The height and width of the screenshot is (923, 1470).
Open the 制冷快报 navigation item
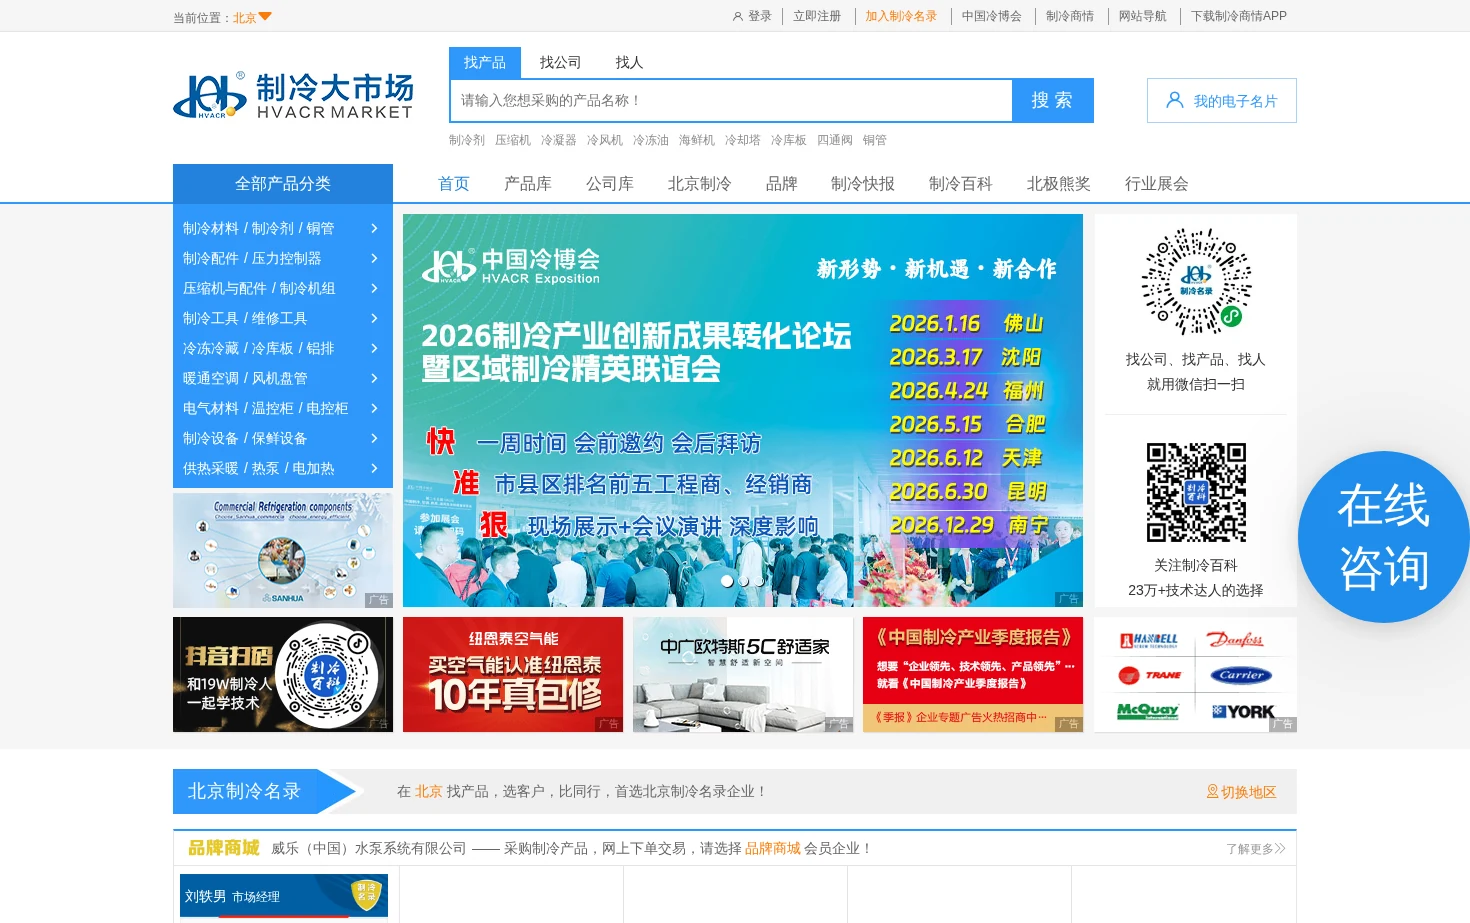tap(863, 184)
